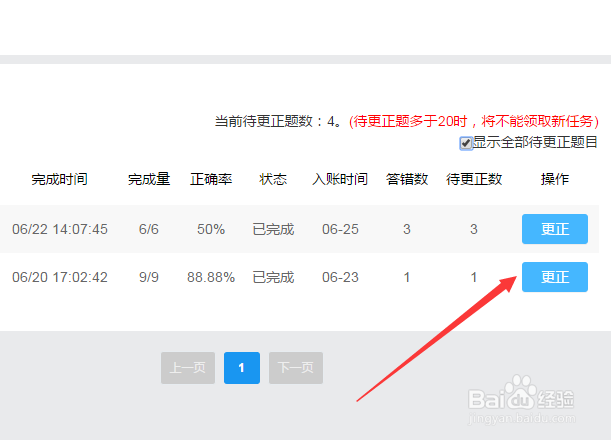Click the 完成量 column header
The width and height of the screenshot is (611, 440).
click(x=149, y=179)
